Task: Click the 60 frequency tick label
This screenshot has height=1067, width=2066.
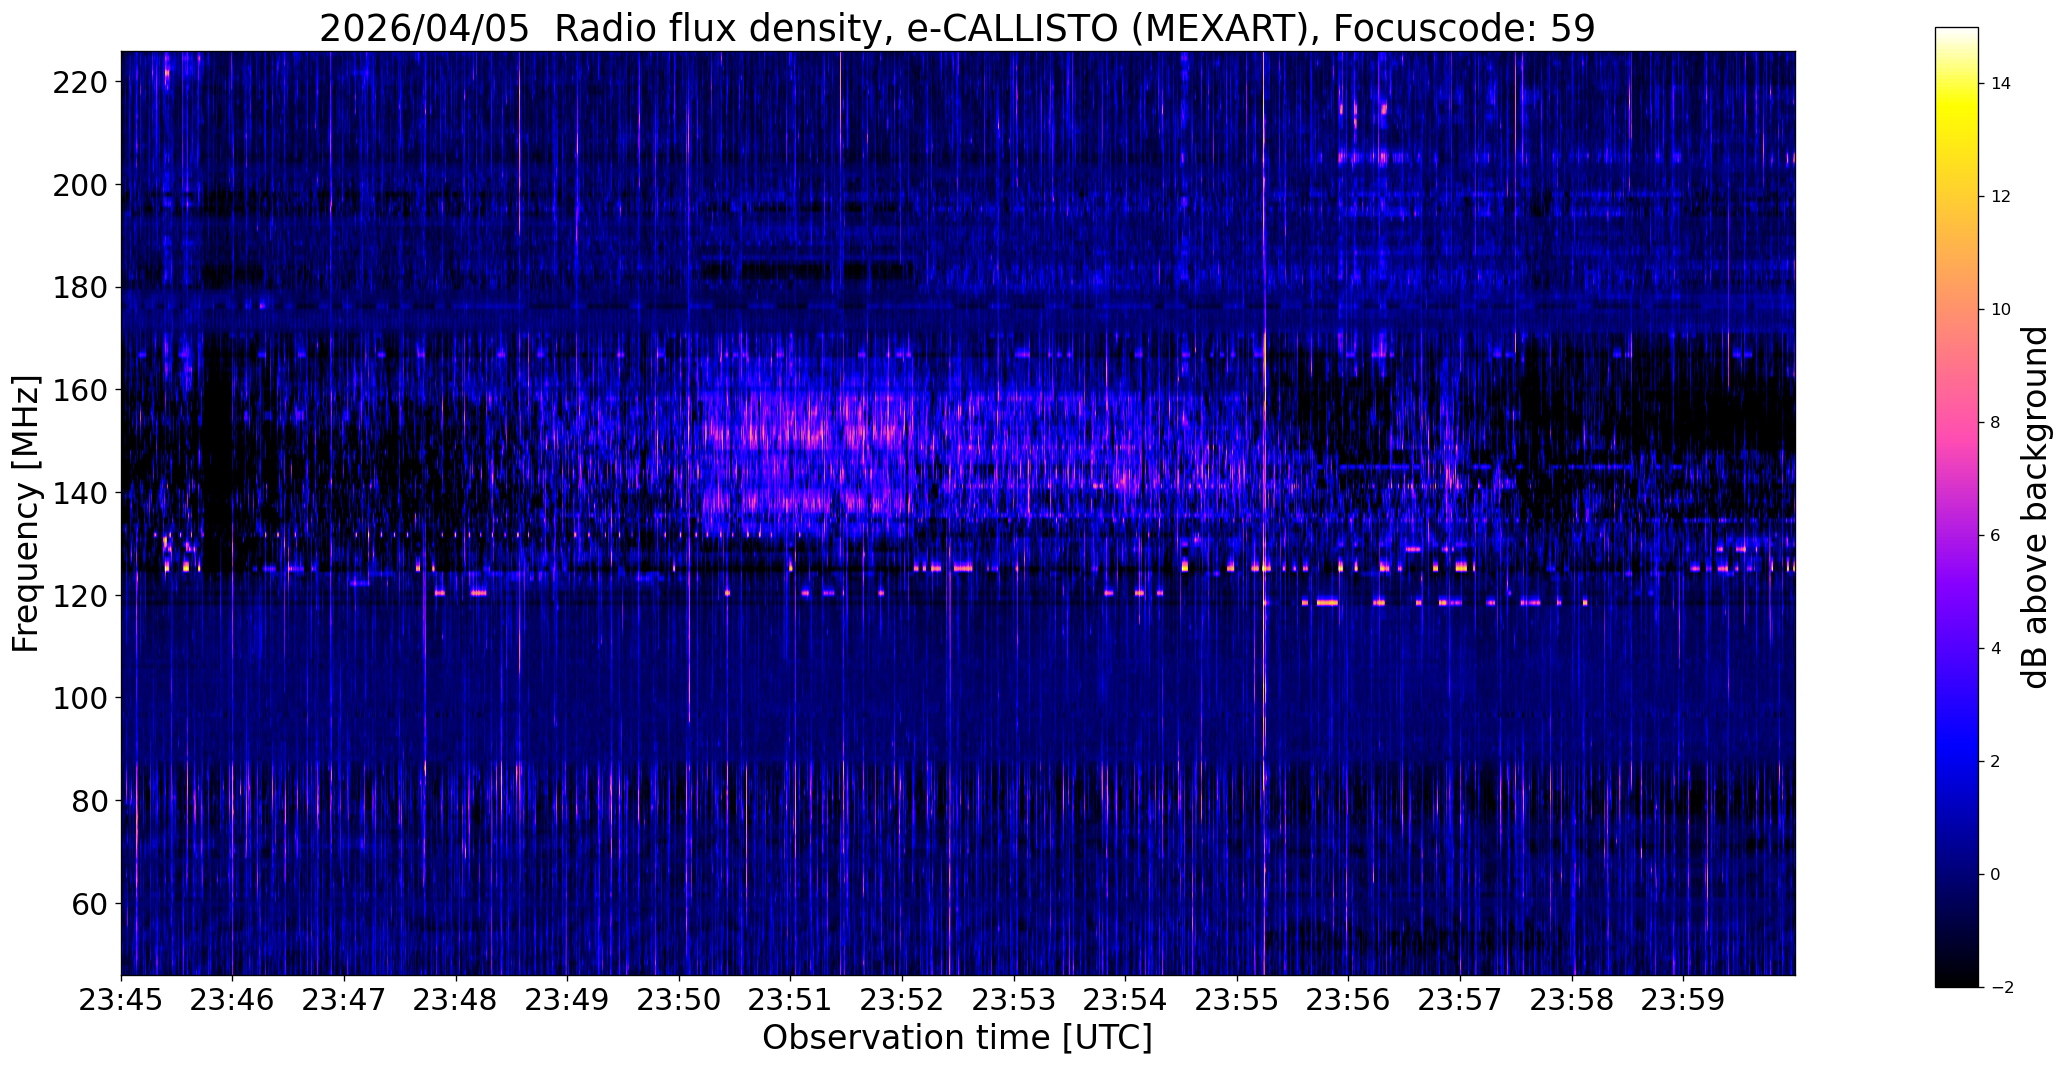Action: click(x=90, y=904)
